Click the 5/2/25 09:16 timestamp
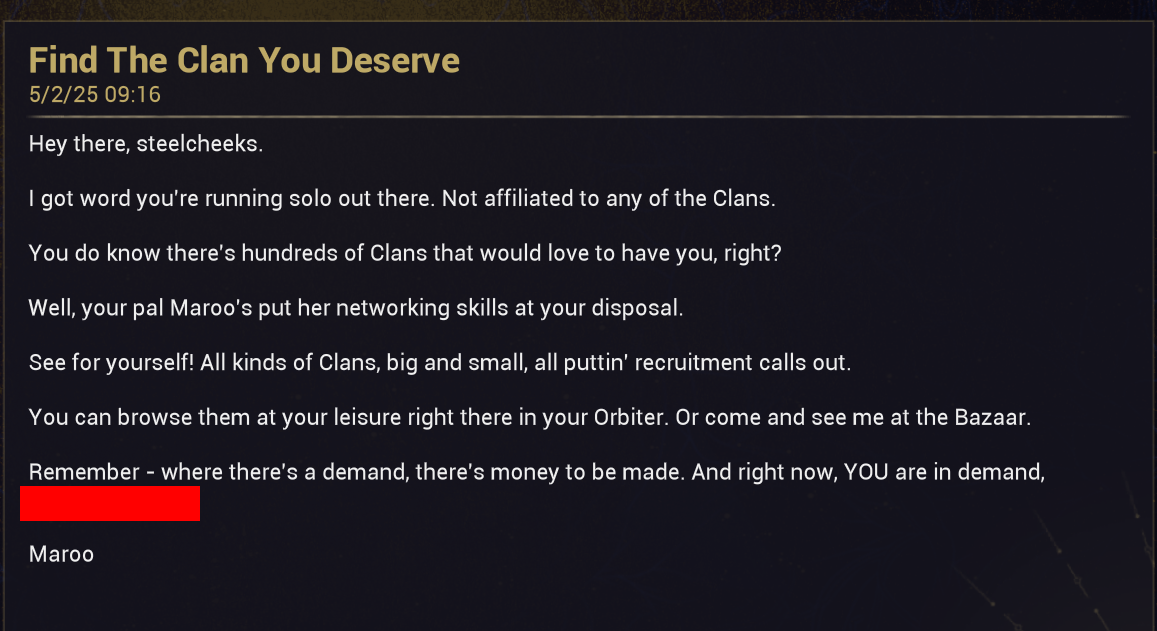 (95, 95)
